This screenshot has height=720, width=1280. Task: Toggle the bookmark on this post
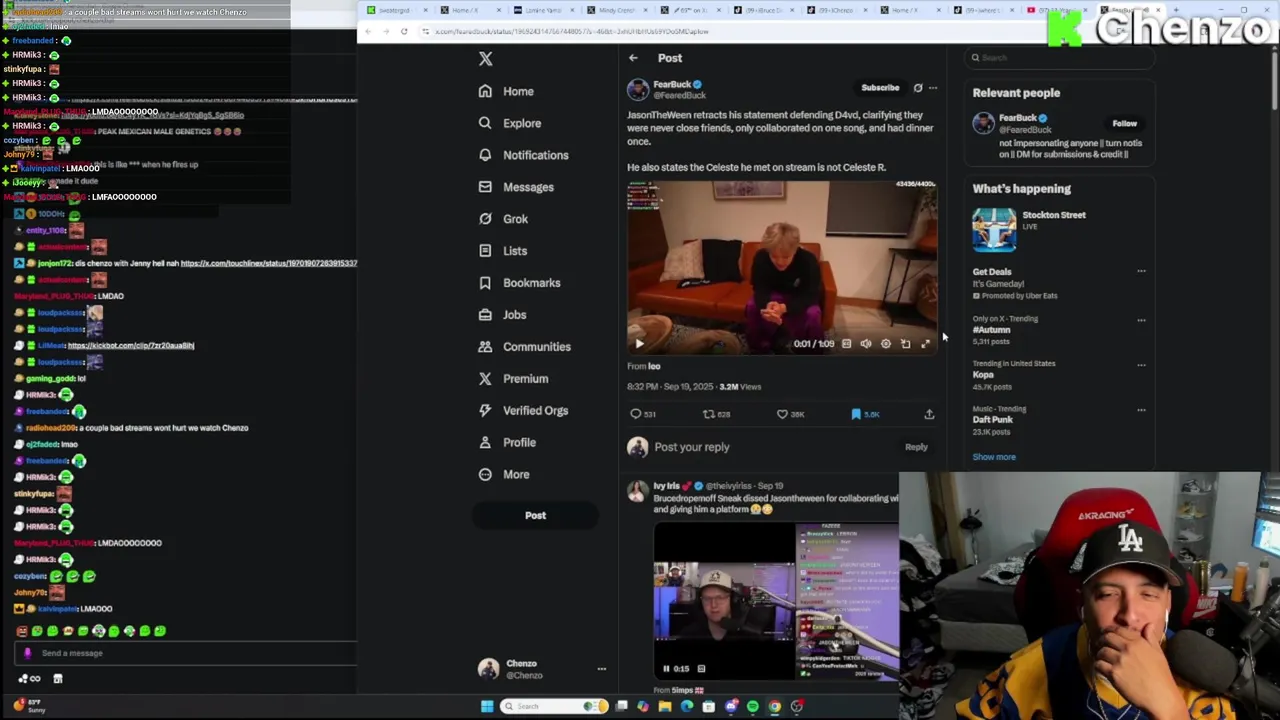tap(856, 414)
